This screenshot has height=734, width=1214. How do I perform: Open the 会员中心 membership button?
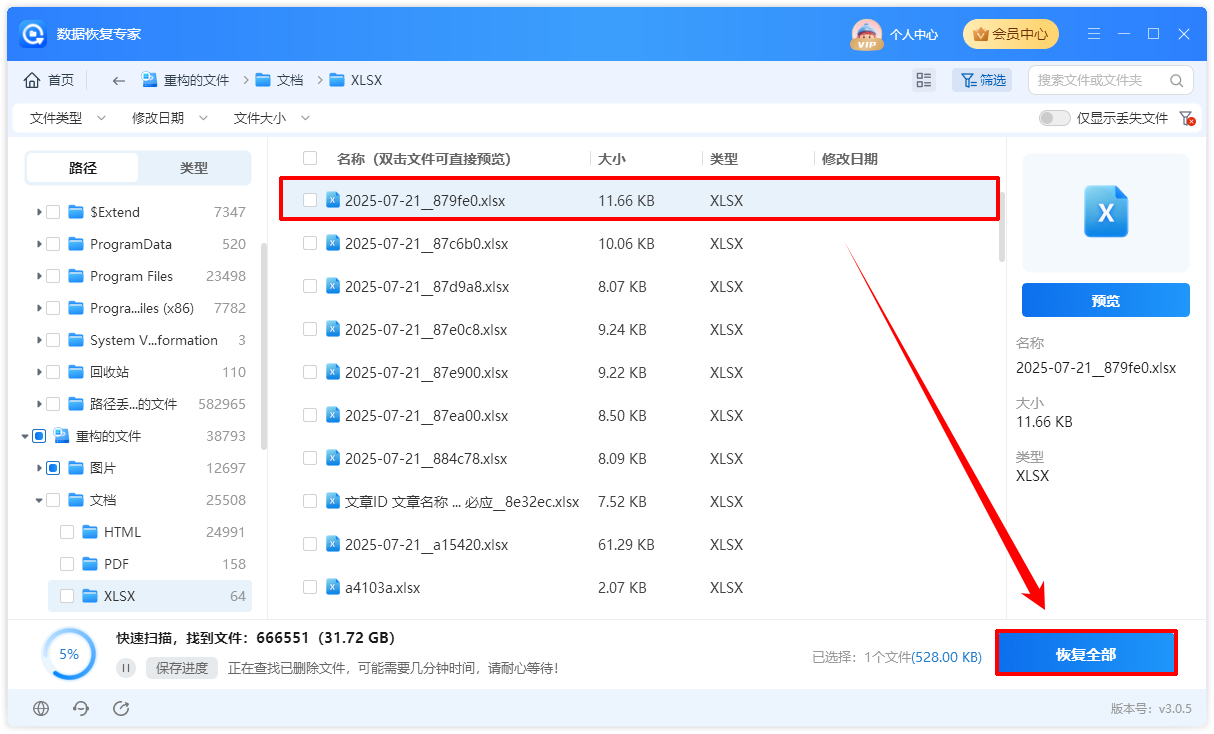pyautogui.click(x=1010, y=34)
